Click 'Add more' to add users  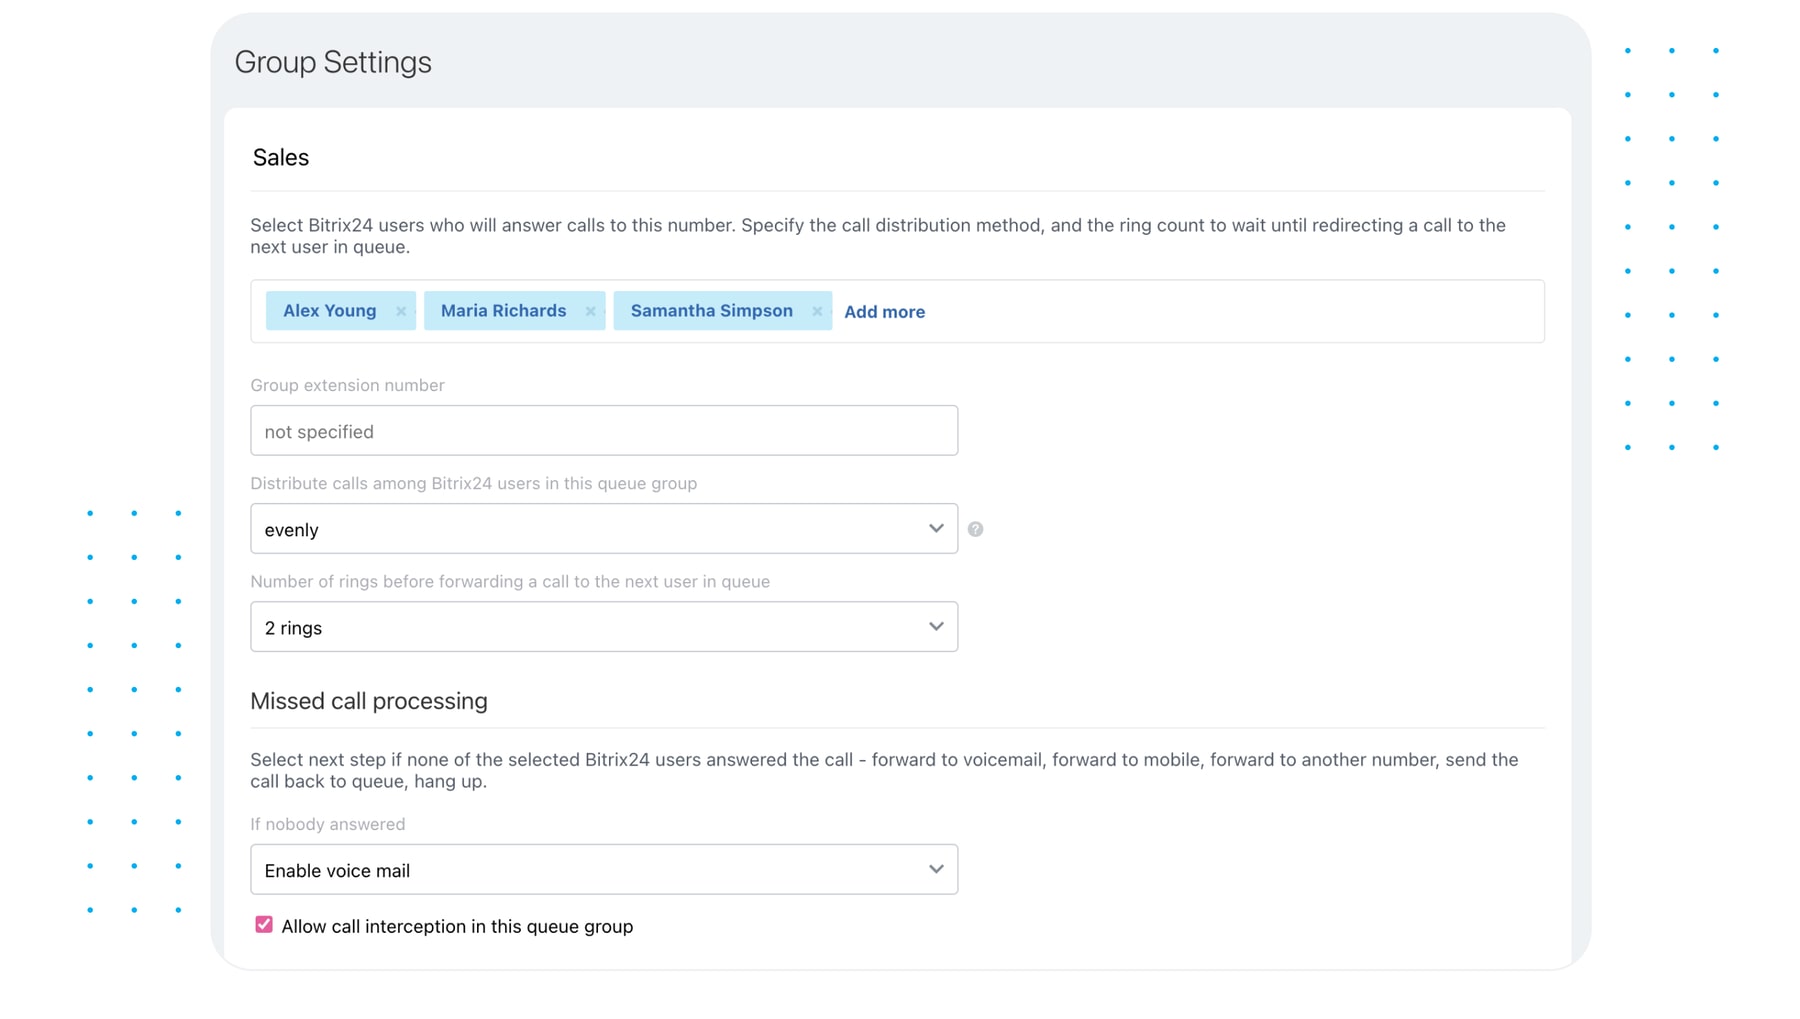(884, 312)
